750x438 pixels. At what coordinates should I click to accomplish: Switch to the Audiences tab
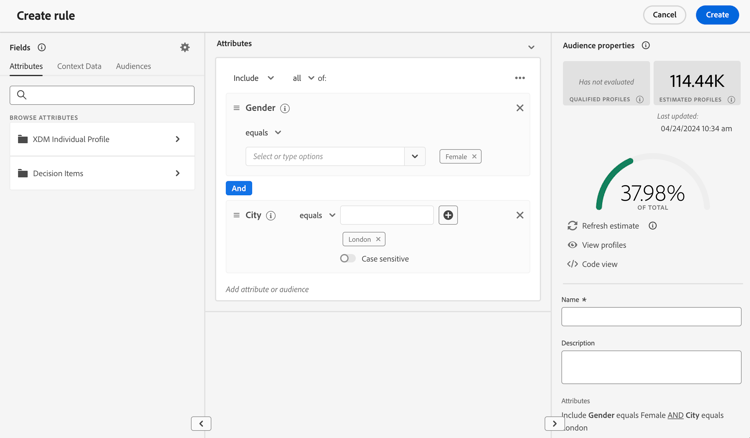133,66
